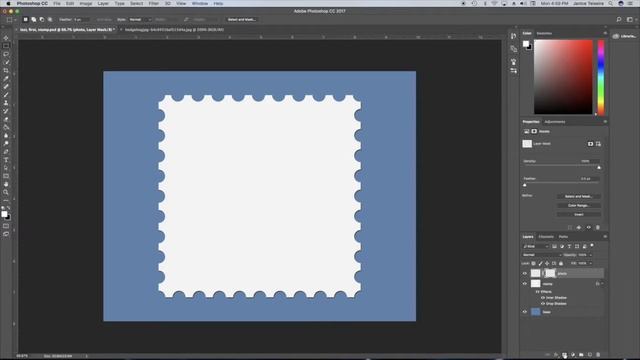Toggle mask visibility eye in Properties panel
The height and width of the screenshot is (360, 640).
point(588,227)
